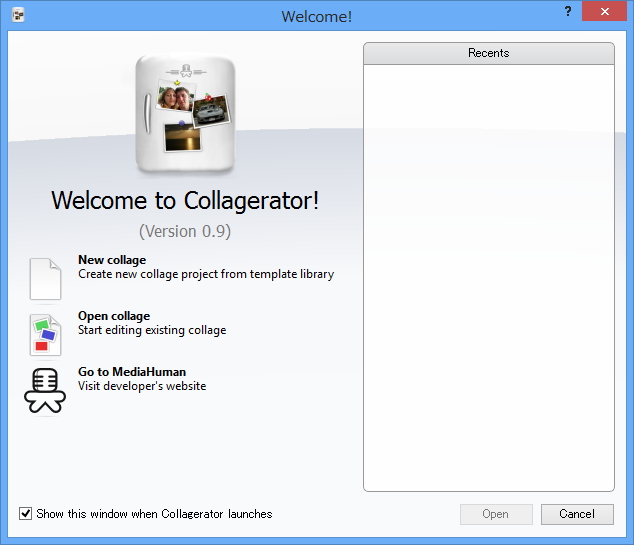Click the New collage heading

coord(112,260)
